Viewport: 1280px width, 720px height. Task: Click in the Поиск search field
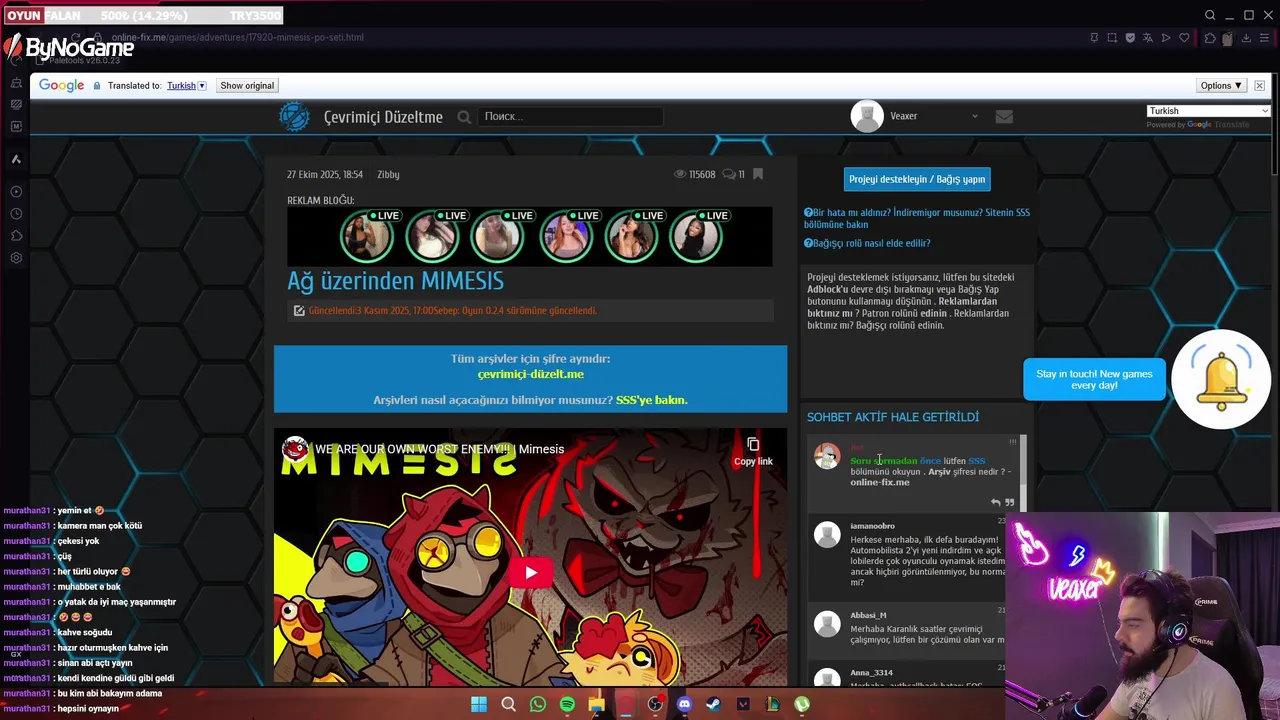(570, 117)
